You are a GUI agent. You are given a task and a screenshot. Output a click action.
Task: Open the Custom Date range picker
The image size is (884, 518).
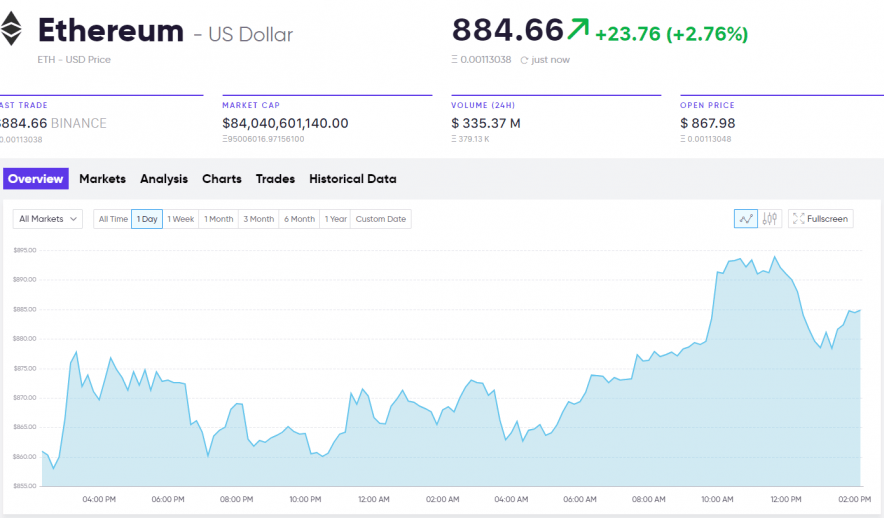tap(380, 219)
